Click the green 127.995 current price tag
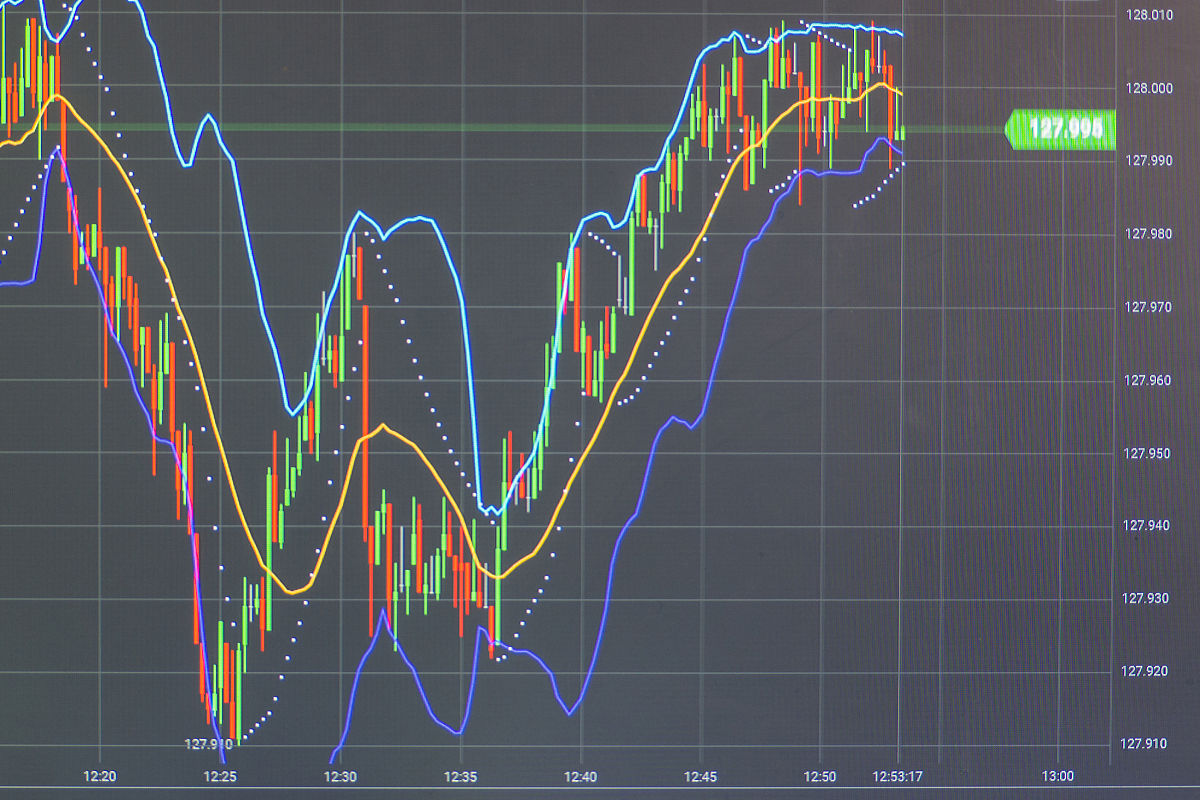 (1062, 129)
